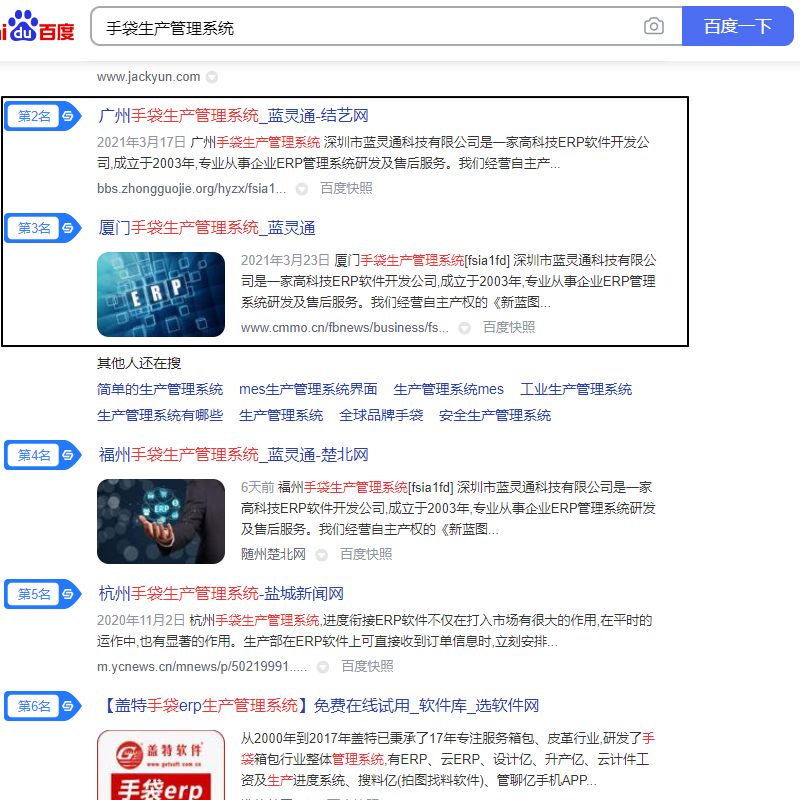Click the 百度一下 search button

737,26
